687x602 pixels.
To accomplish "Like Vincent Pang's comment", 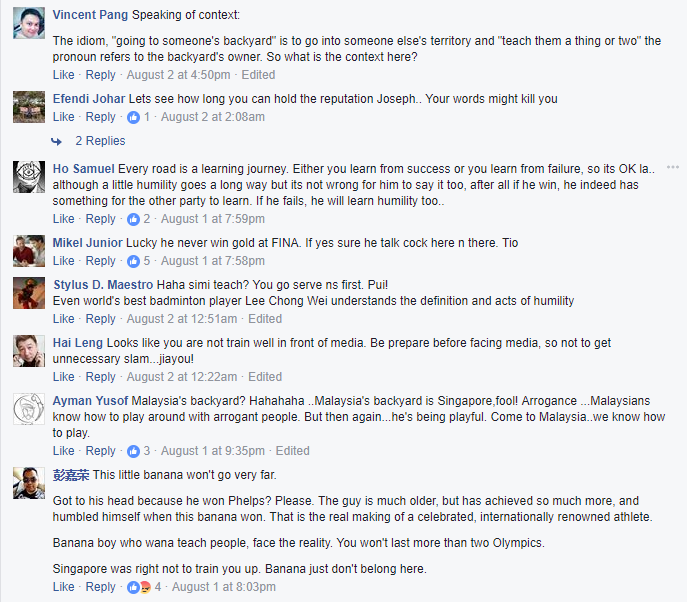I will 64,75.
